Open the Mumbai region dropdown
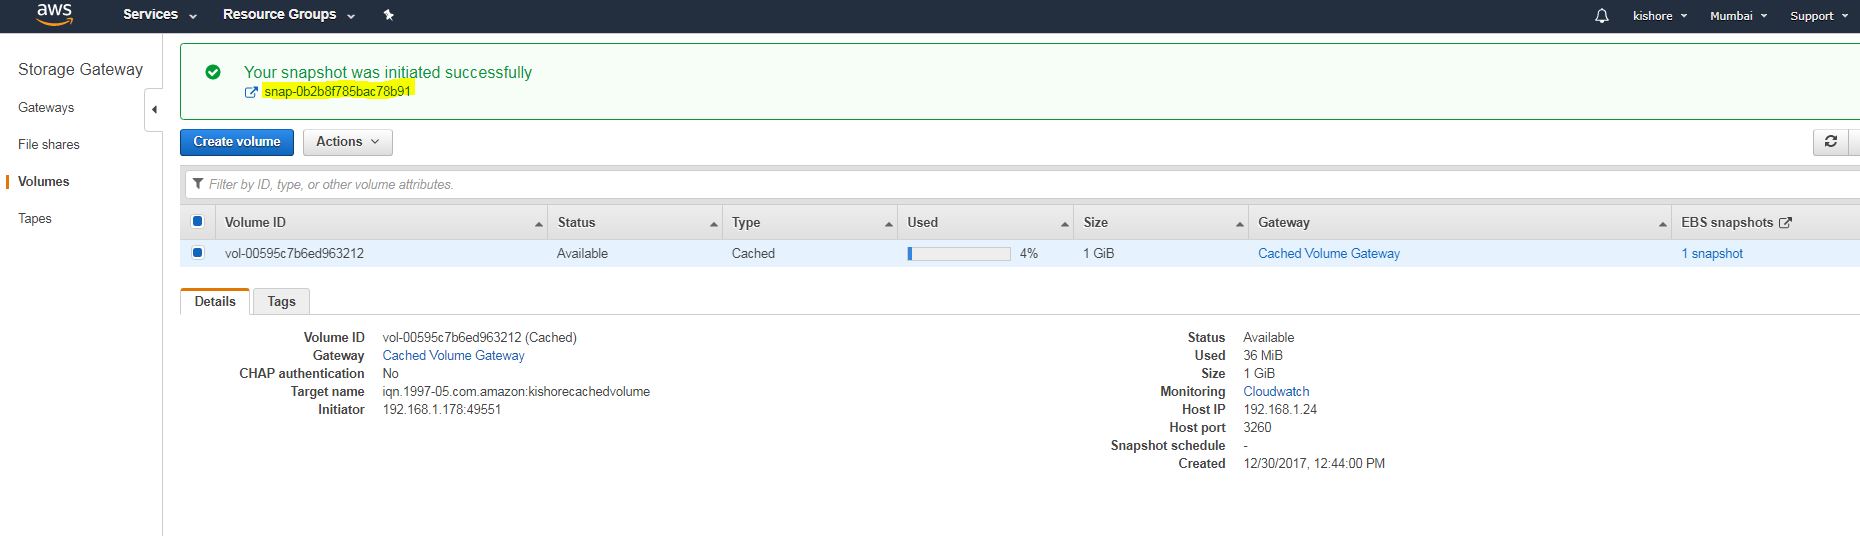The image size is (1860, 536). (1738, 16)
